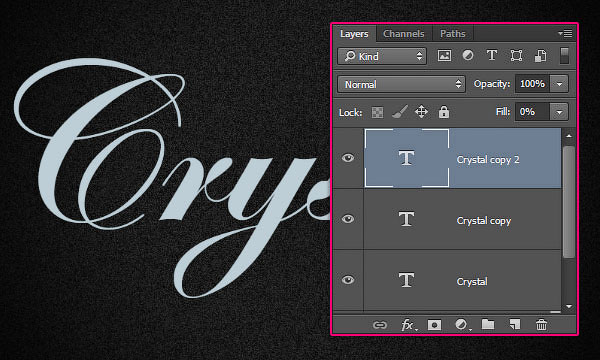Lock all padlock icon
Image resolution: width=600 pixels, height=360 pixels.
point(444,112)
